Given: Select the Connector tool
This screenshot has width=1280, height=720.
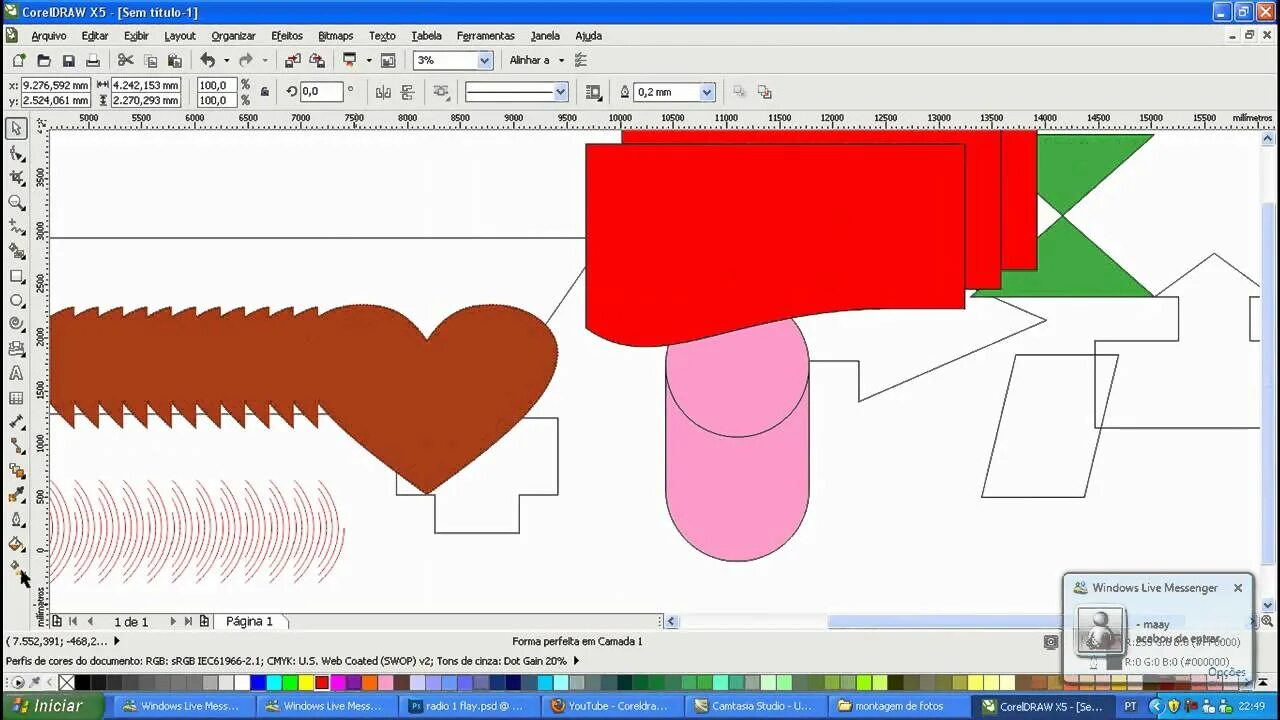Looking at the screenshot, I should (x=16, y=447).
